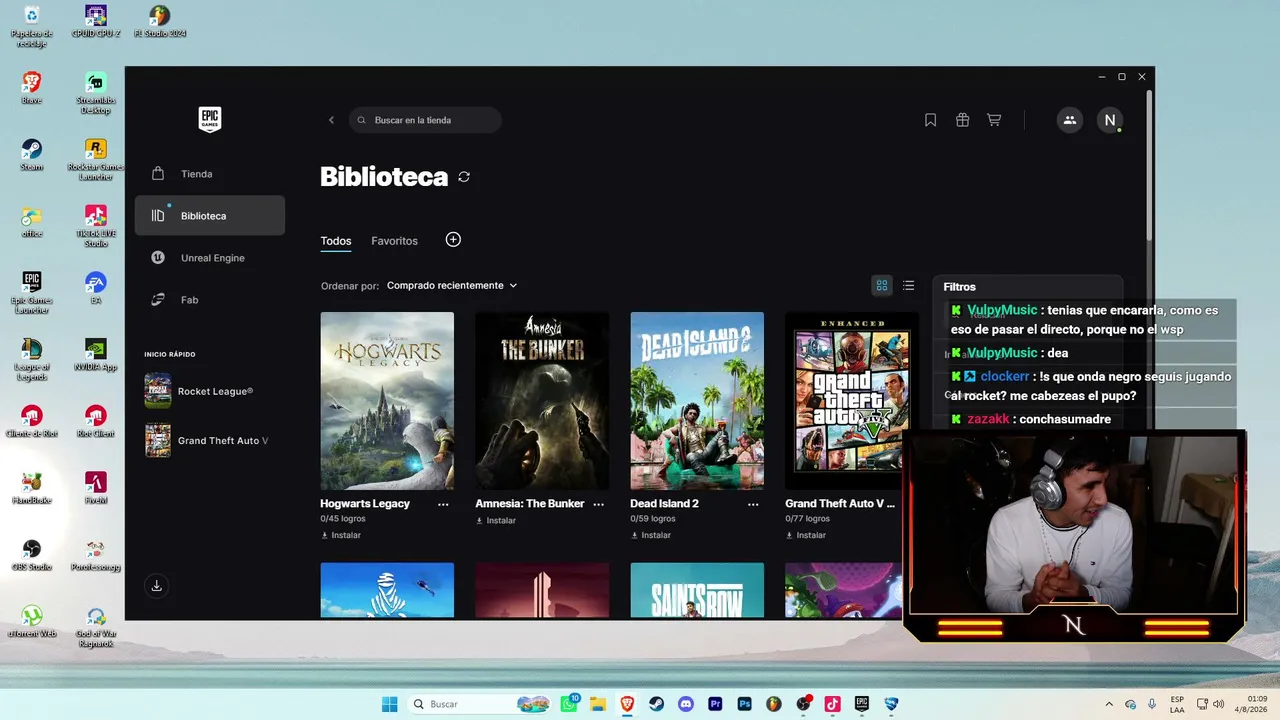Open options menu for Hogwarts Legacy
1280x720 pixels.
443,505
